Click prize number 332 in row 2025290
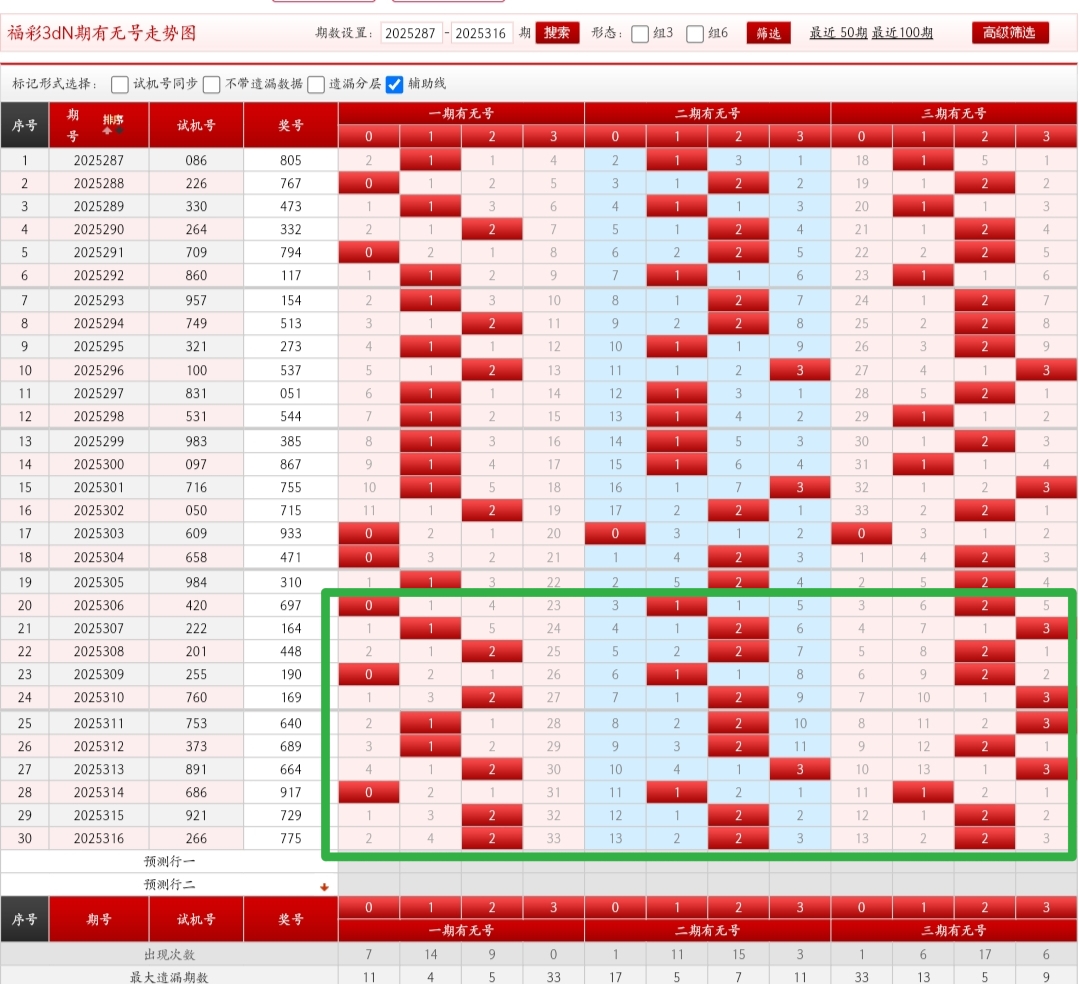This screenshot has width=1080, height=984. click(291, 229)
